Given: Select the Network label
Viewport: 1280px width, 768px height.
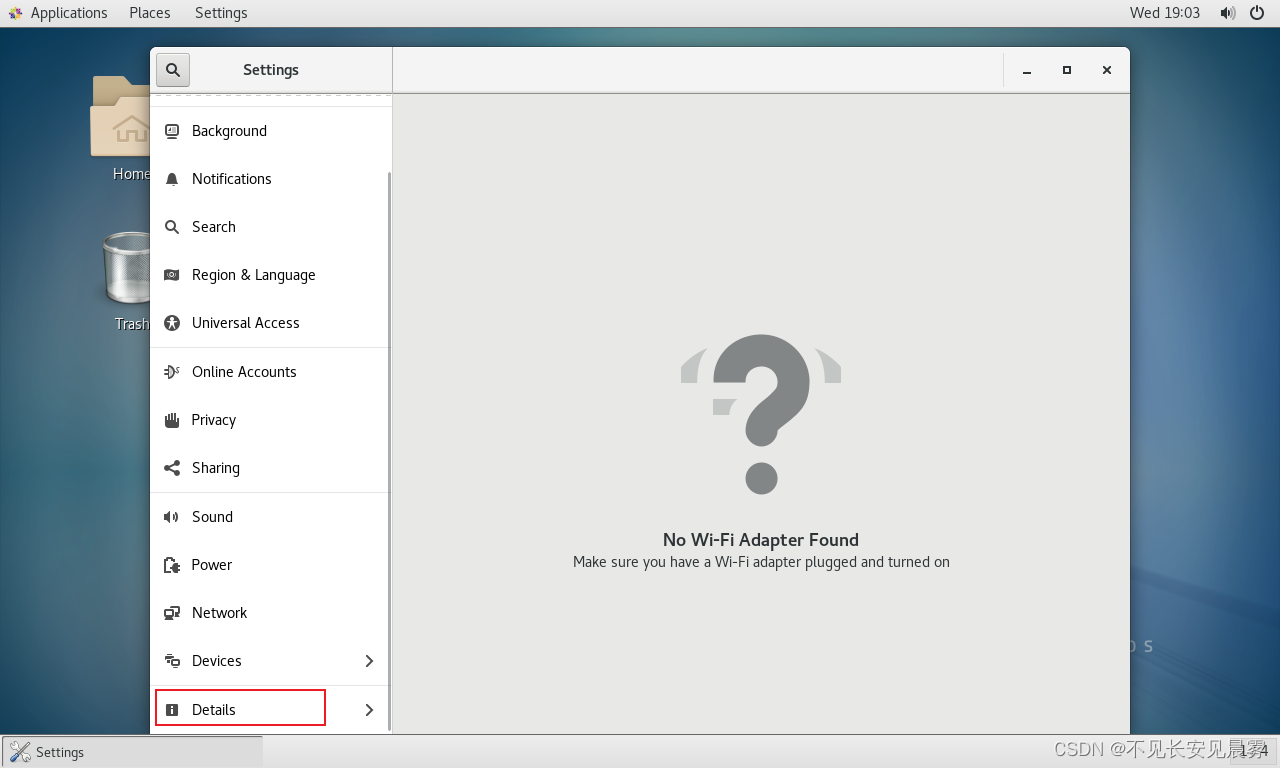Looking at the screenshot, I should pos(220,613).
